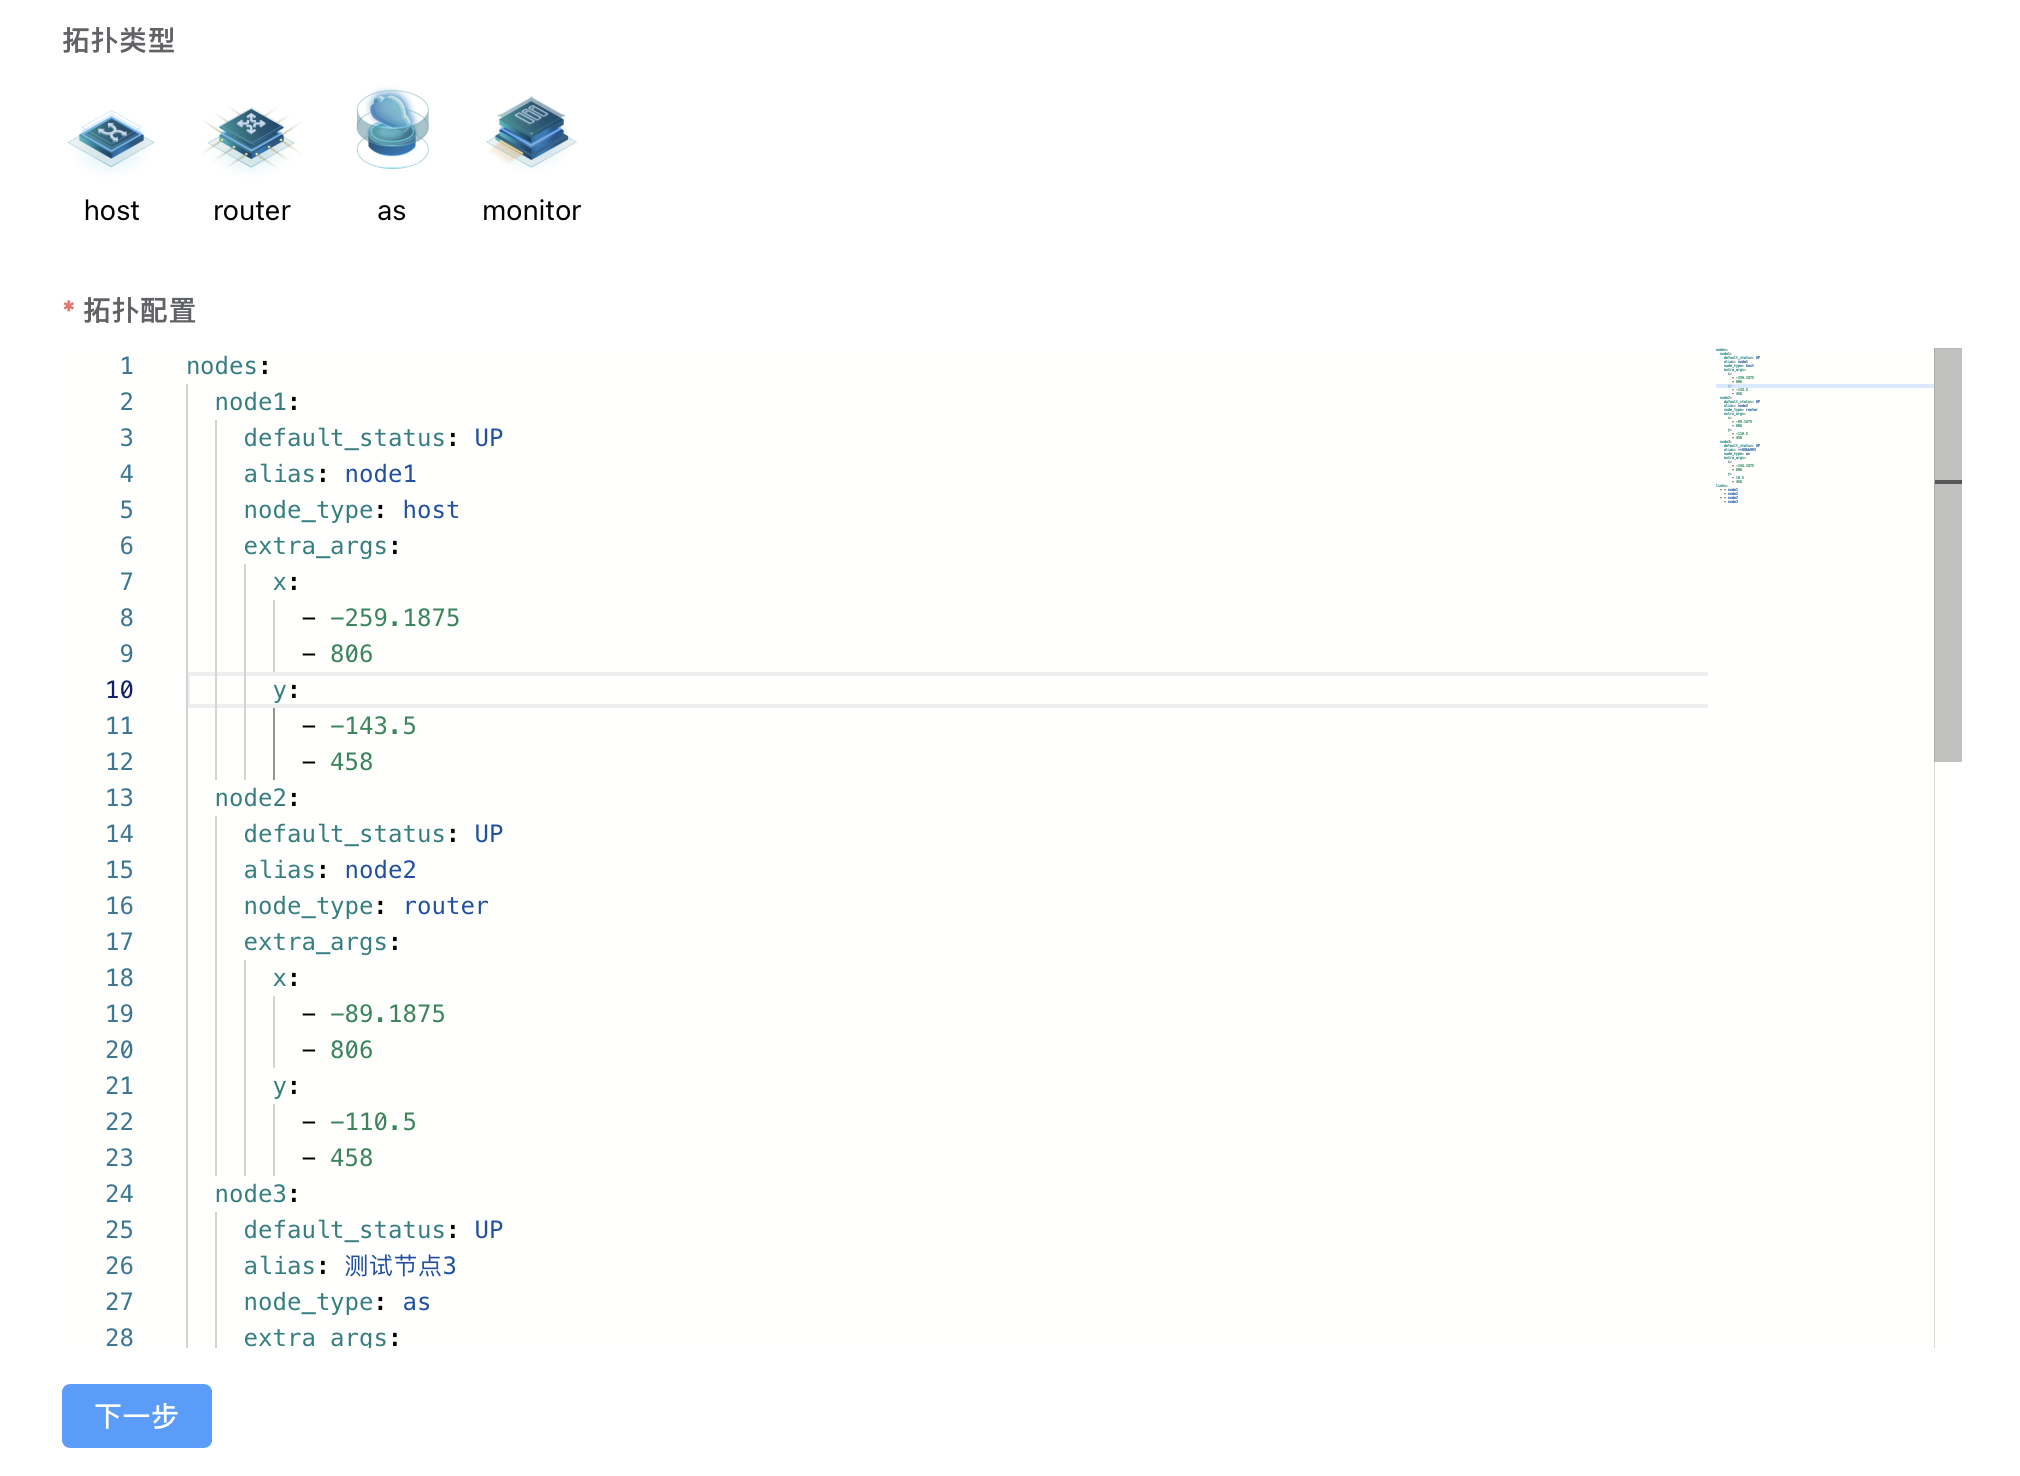Image resolution: width=2020 pixels, height=1476 pixels.
Task: Click the alias 测试节点3 value
Action: (400, 1266)
